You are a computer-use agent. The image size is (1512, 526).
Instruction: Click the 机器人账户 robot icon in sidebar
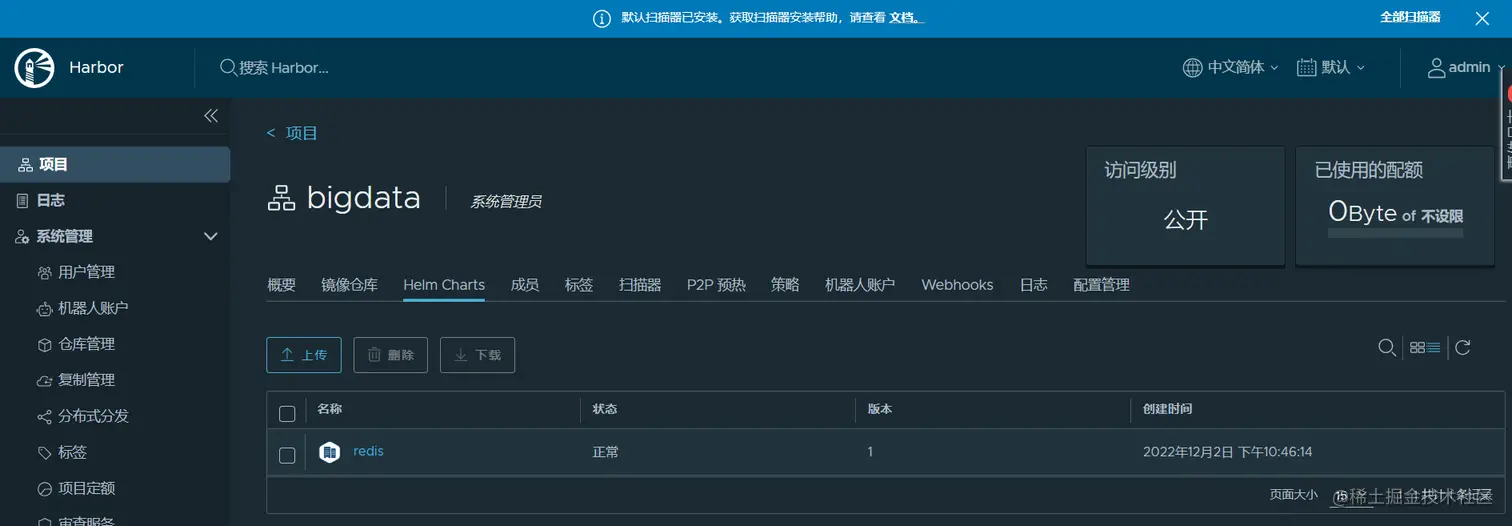click(44, 308)
